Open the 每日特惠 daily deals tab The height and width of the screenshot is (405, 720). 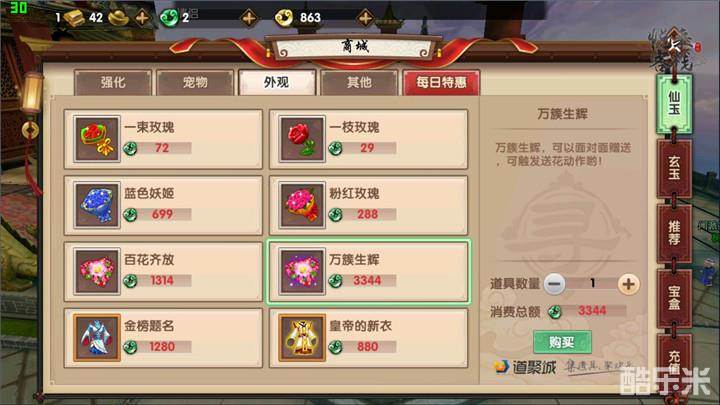point(441,83)
